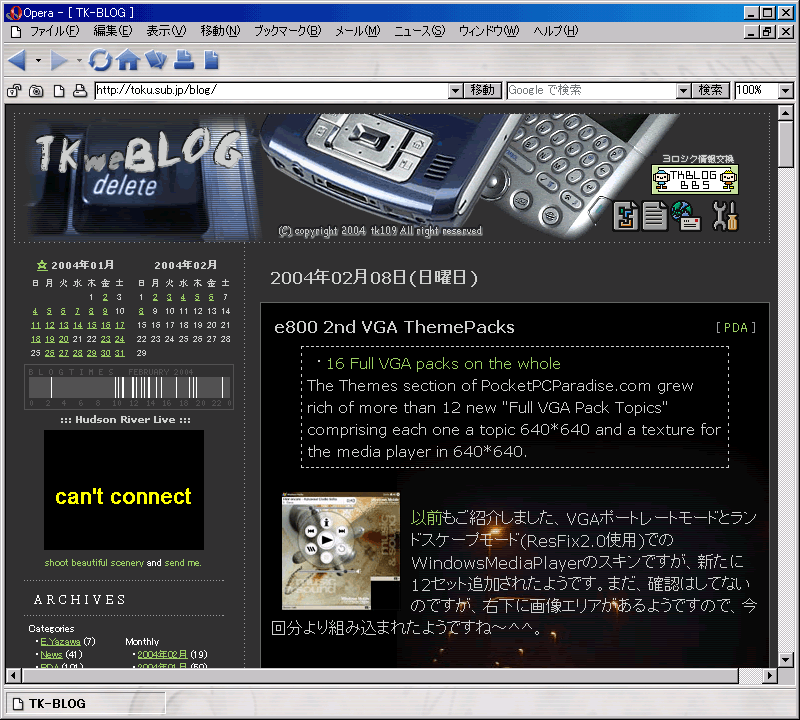Click the lined document icon in the blog header
Viewport: 800px width, 720px height.
pyautogui.click(x=655, y=216)
